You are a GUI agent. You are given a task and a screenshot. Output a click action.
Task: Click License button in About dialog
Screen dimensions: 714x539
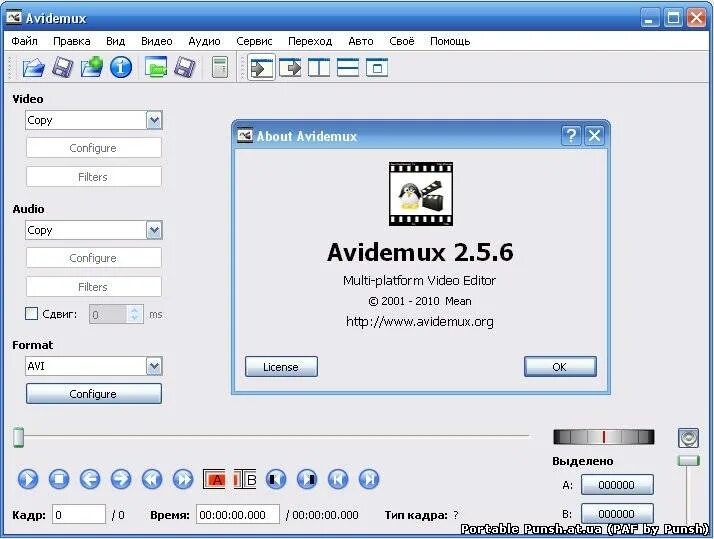[281, 367]
